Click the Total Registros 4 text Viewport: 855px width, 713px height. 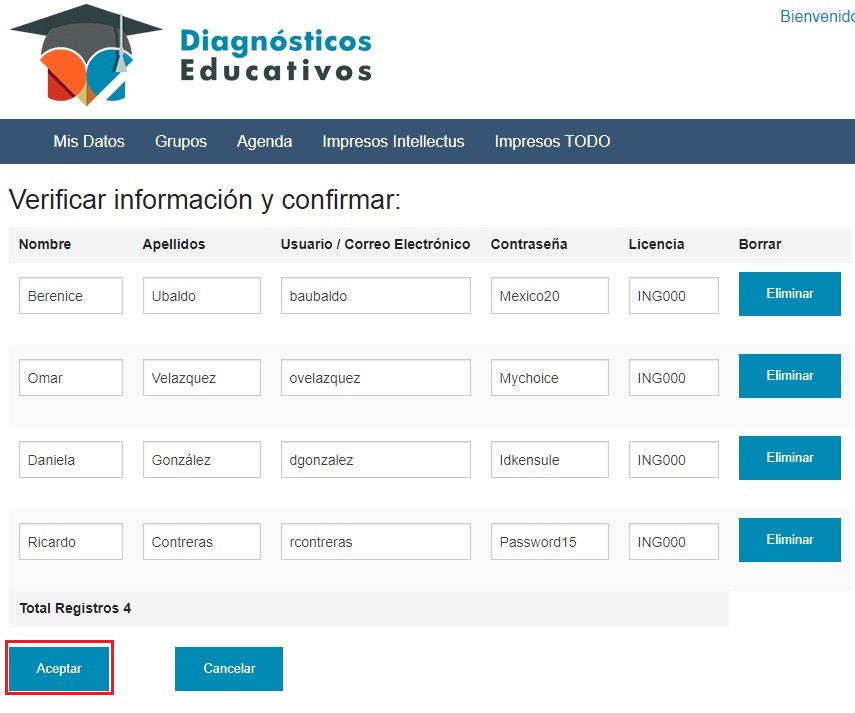tap(75, 608)
